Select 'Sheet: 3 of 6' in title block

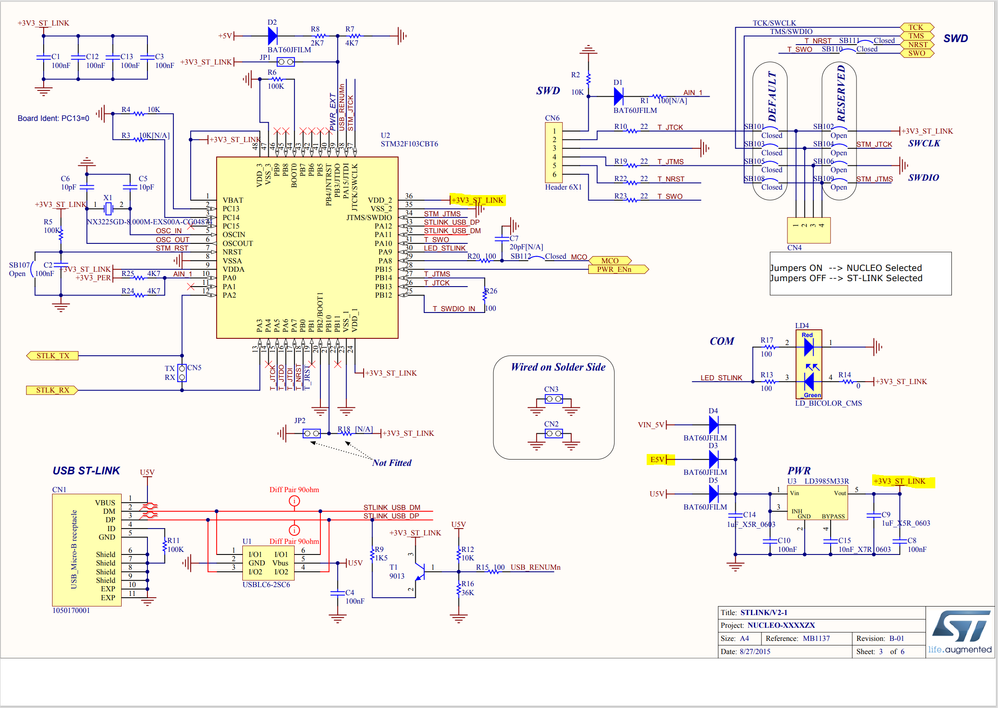point(880,651)
